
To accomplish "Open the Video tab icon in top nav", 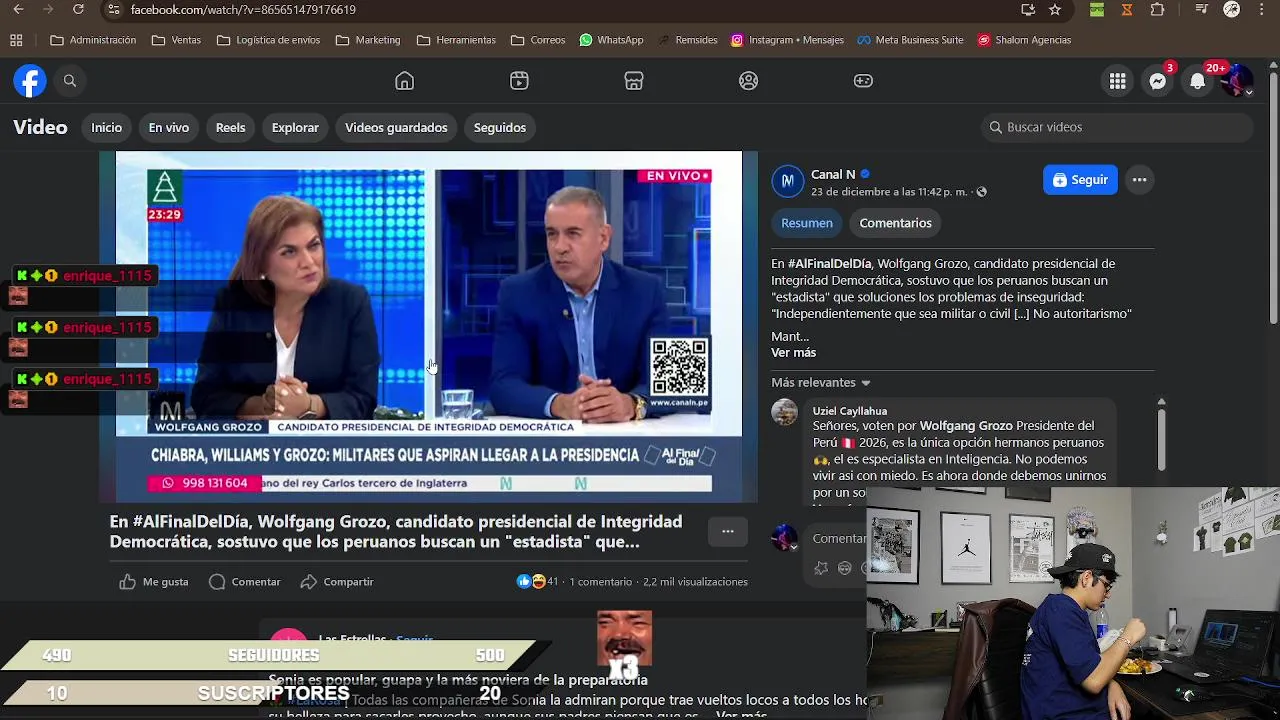I will click(519, 81).
